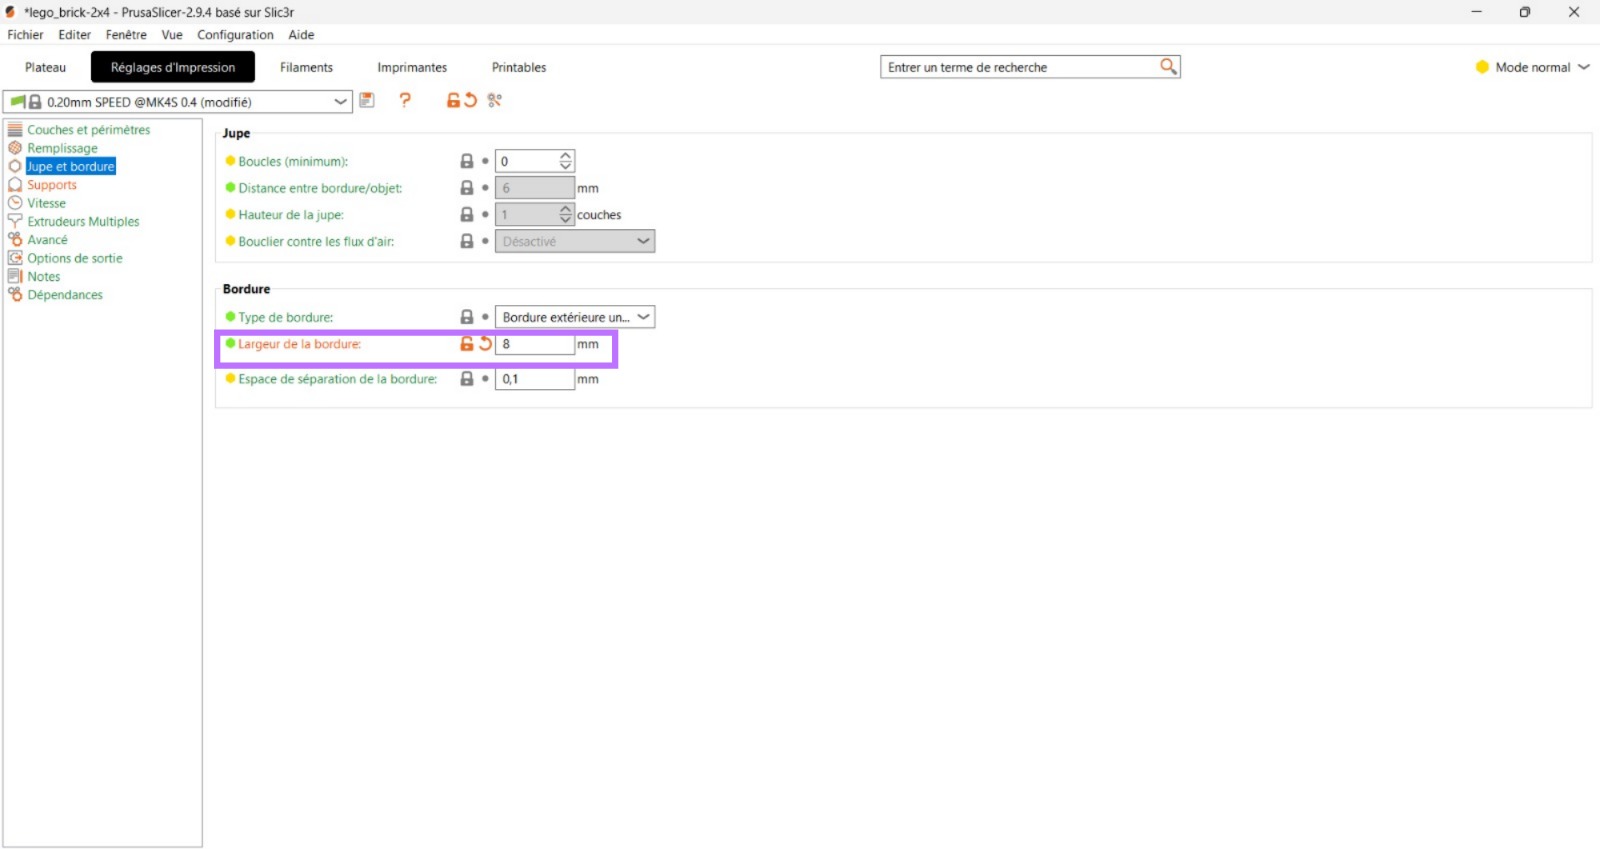This screenshot has height=849, width=1600.
Task: Click lock icon next to Type de bordure
Action: 466,317
